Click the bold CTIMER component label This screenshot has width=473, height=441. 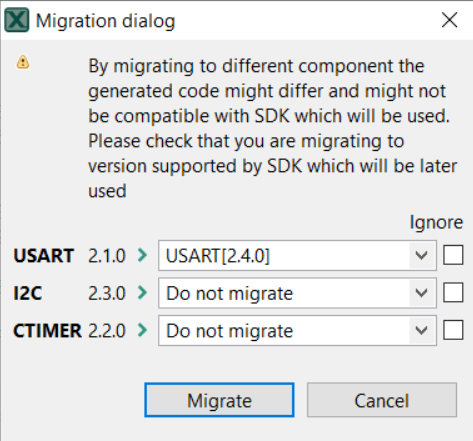tap(47, 331)
